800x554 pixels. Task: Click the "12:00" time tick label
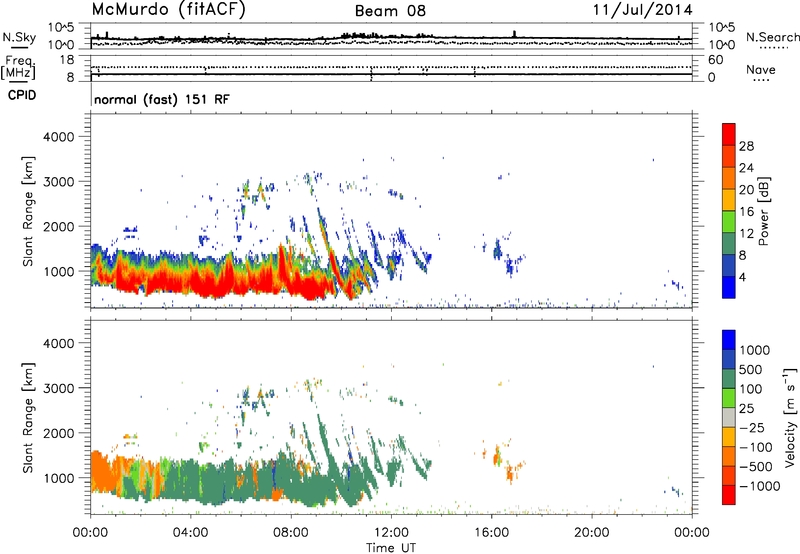click(391, 533)
